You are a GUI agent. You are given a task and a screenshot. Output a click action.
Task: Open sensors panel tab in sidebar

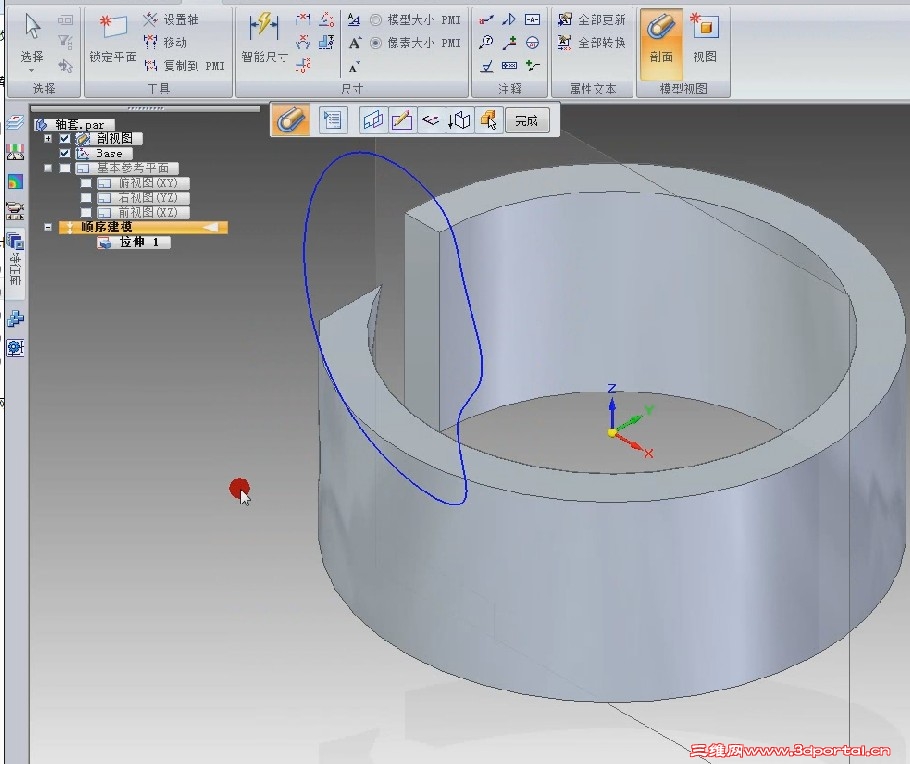coord(15,152)
